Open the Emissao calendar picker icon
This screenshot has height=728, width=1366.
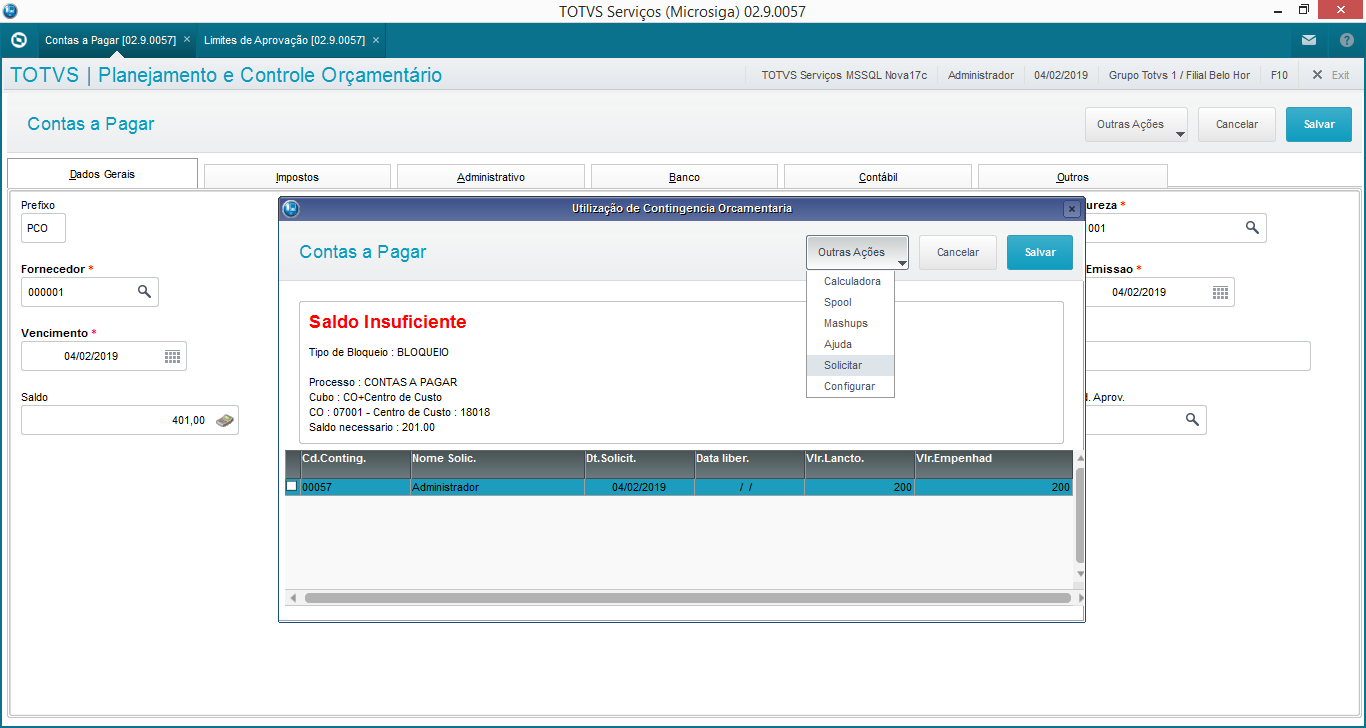coord(1220,292)
